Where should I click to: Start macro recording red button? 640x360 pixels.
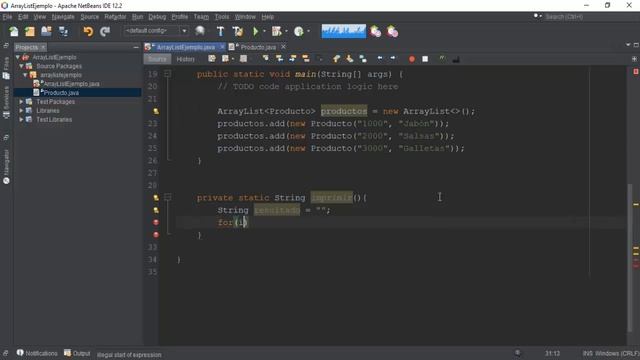(411, 59)
